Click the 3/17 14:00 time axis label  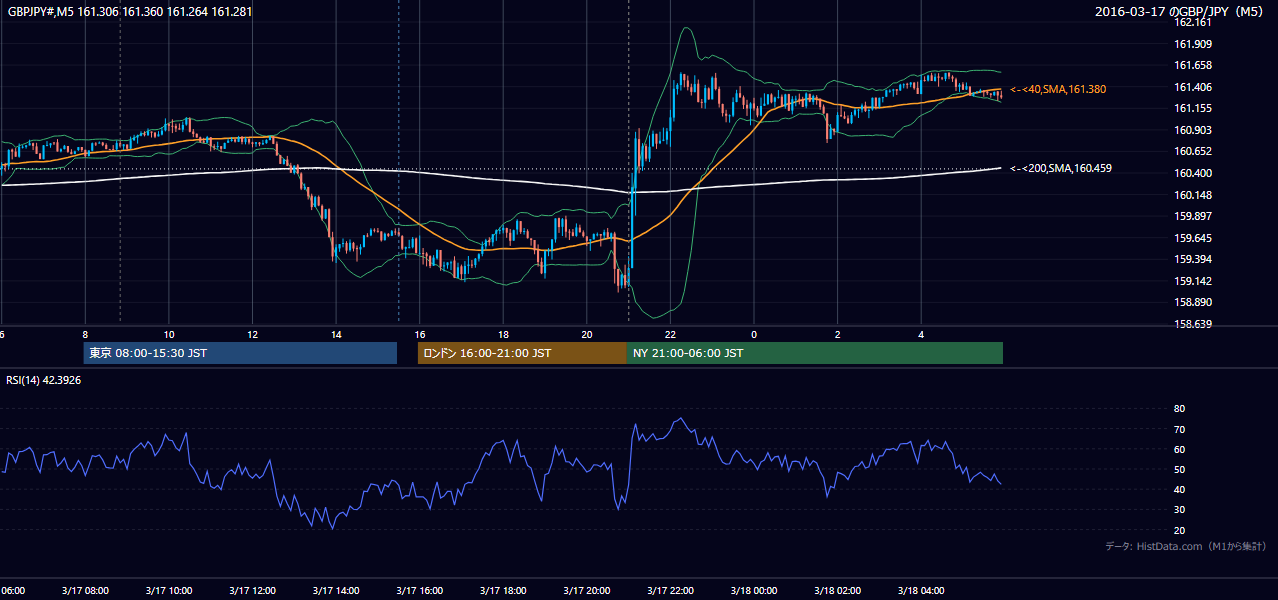tap(336, 590)
